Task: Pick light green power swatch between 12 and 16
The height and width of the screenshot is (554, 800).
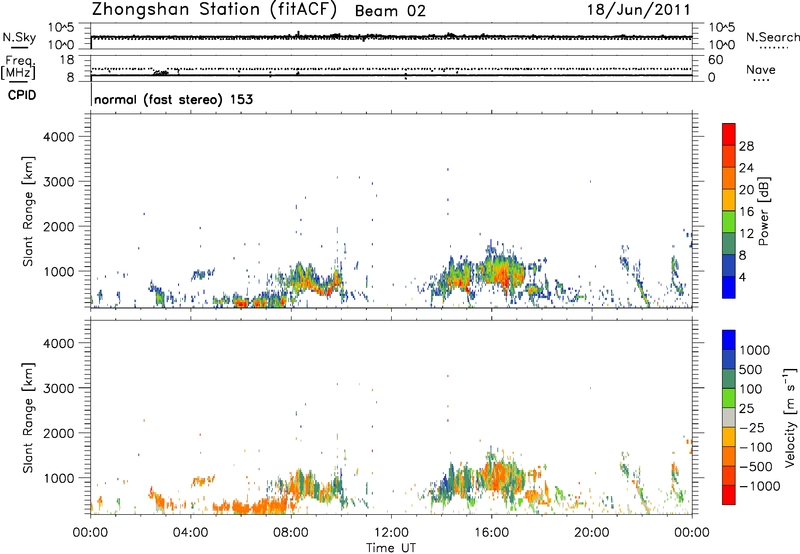Action: (729, 222)
